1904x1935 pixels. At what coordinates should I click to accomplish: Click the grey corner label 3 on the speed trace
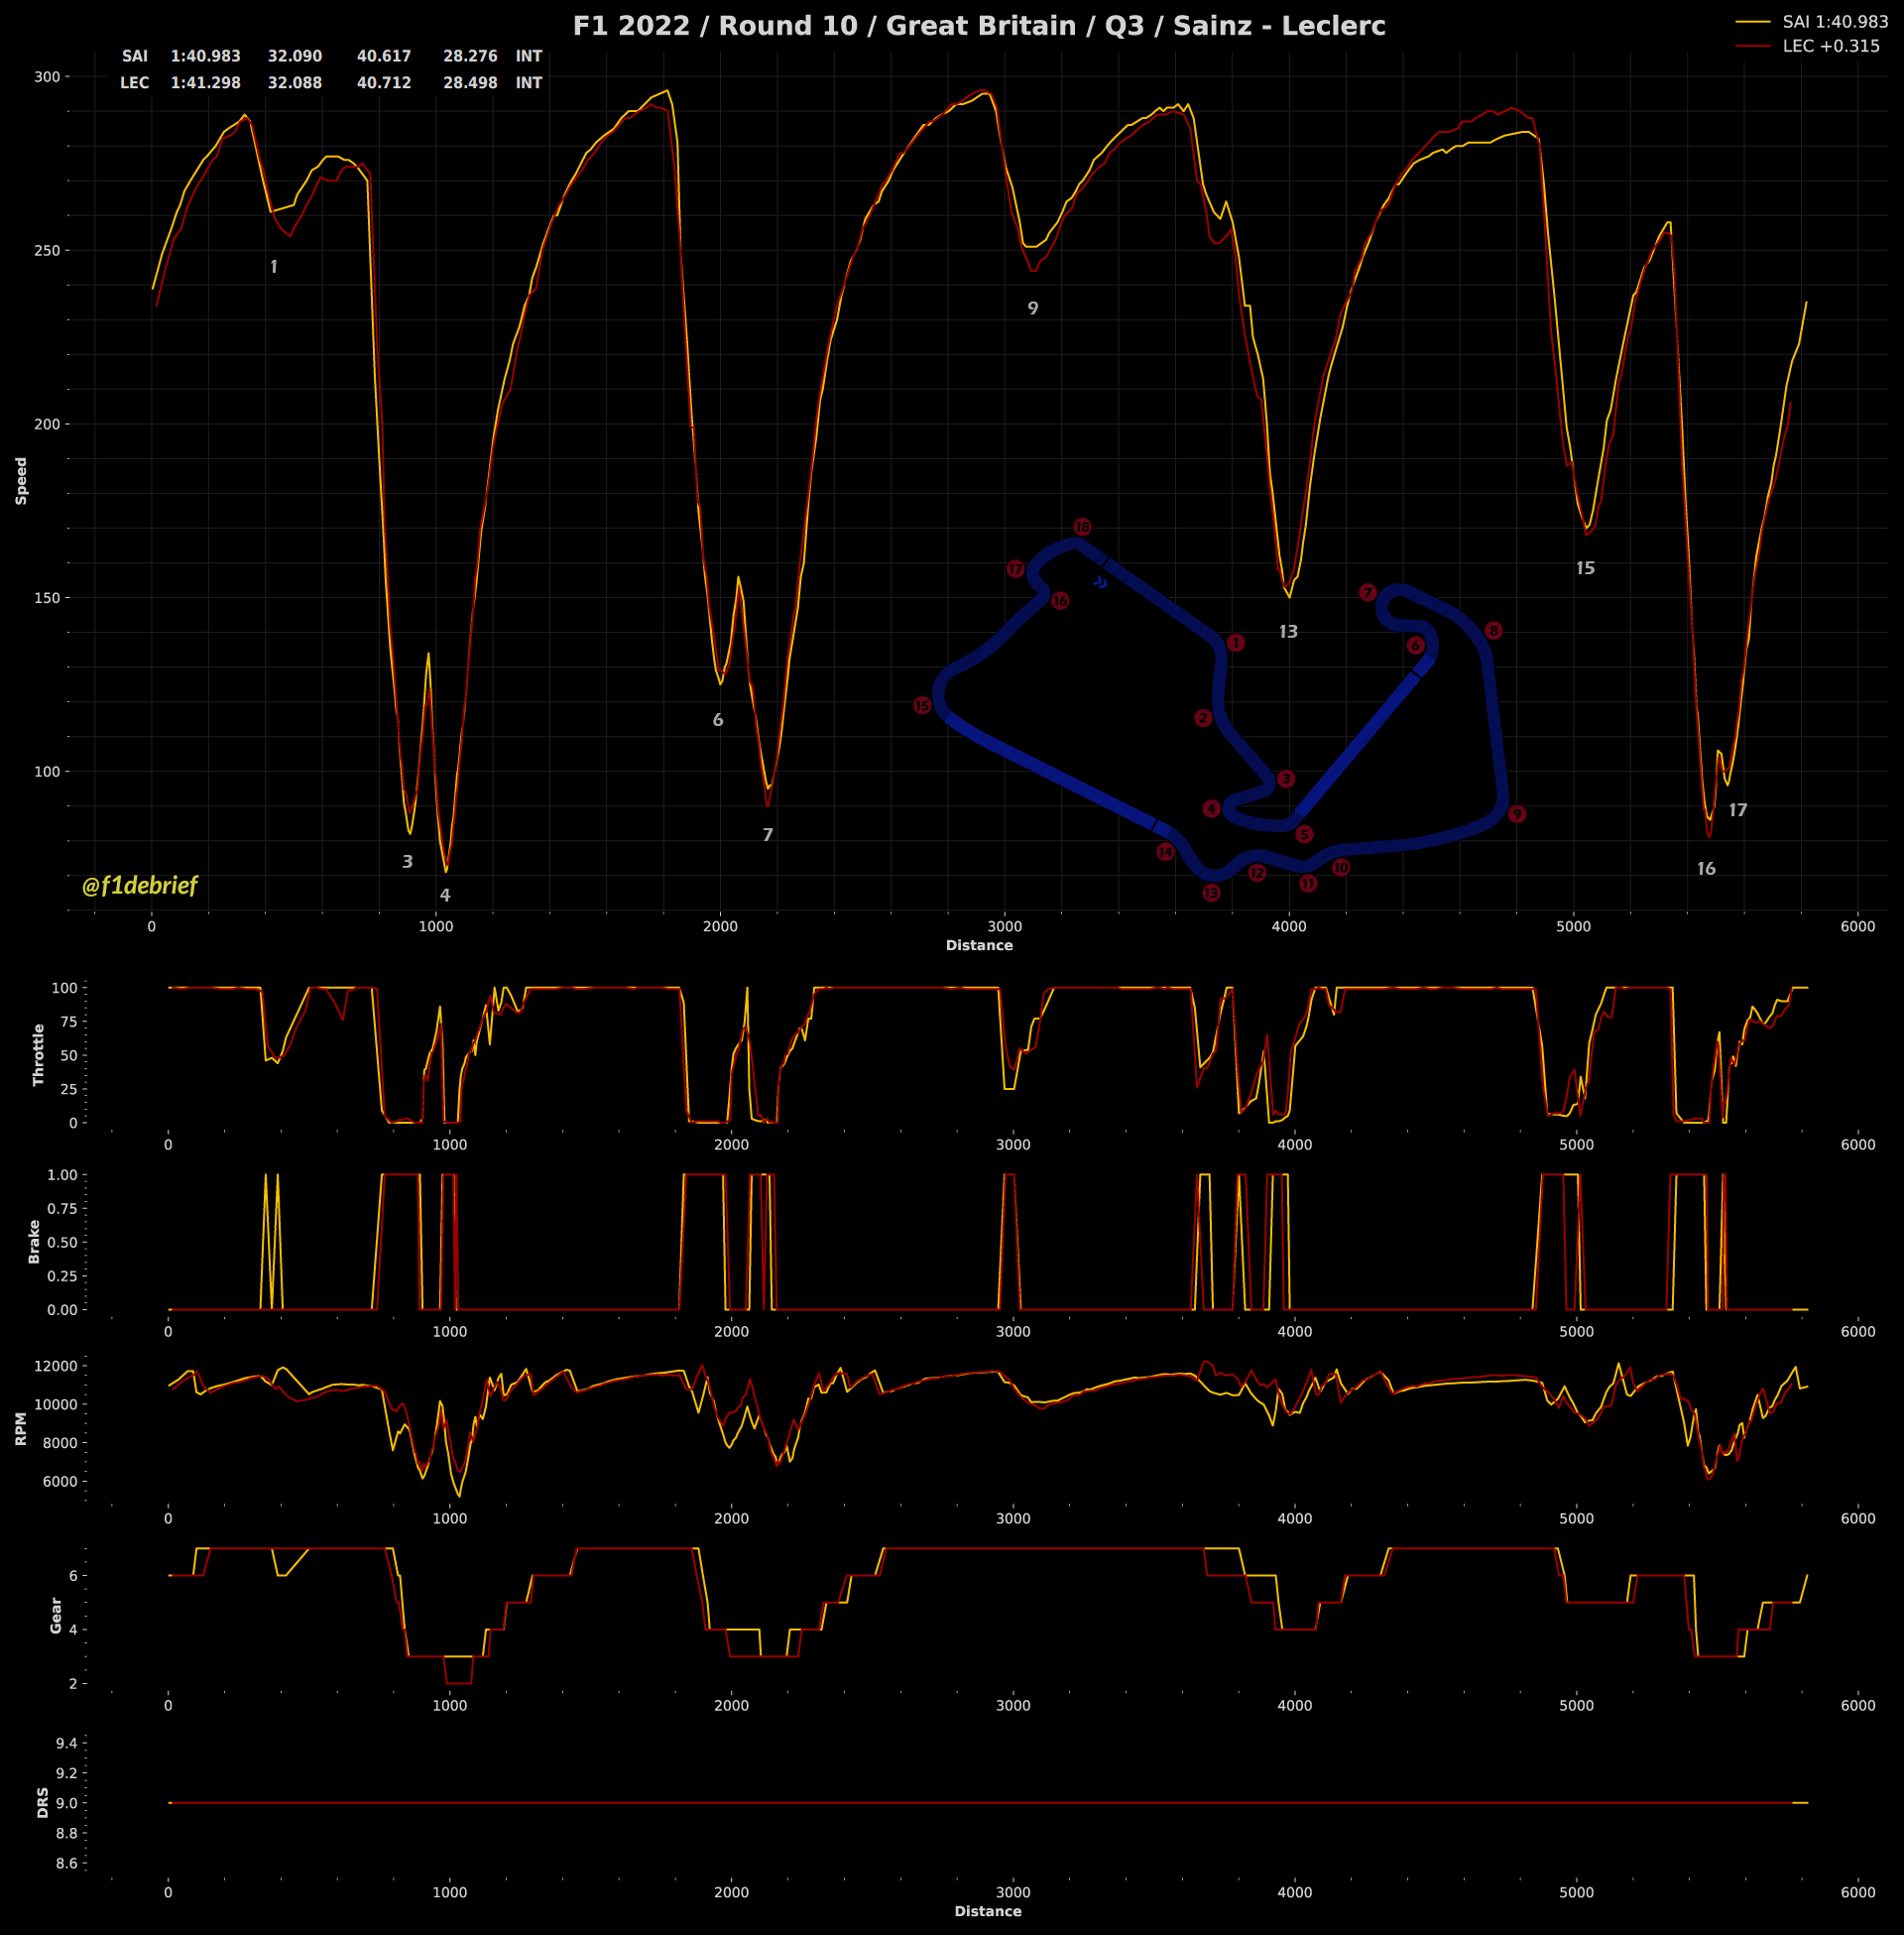coord(408,862)
